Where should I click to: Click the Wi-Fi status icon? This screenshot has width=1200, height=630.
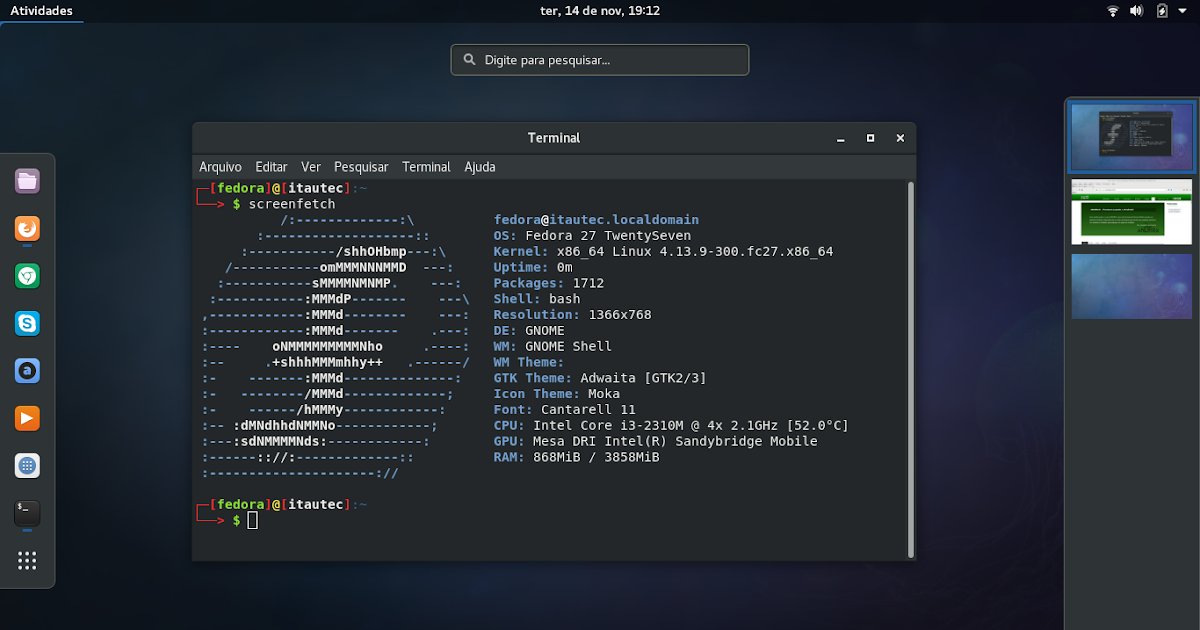[x=1113, y=11]
